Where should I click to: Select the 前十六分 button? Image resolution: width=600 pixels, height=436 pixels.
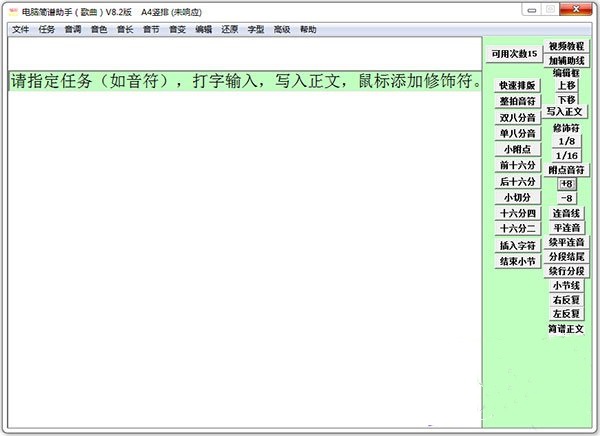coord(517,165)
